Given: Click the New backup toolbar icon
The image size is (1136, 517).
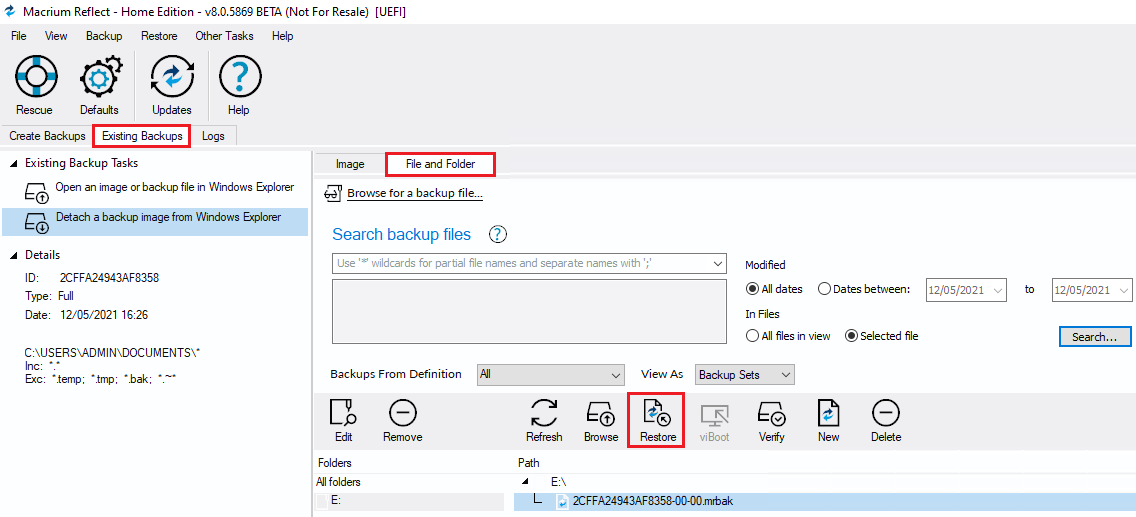Looking at the screenshot, I should (x=828, y=414).
